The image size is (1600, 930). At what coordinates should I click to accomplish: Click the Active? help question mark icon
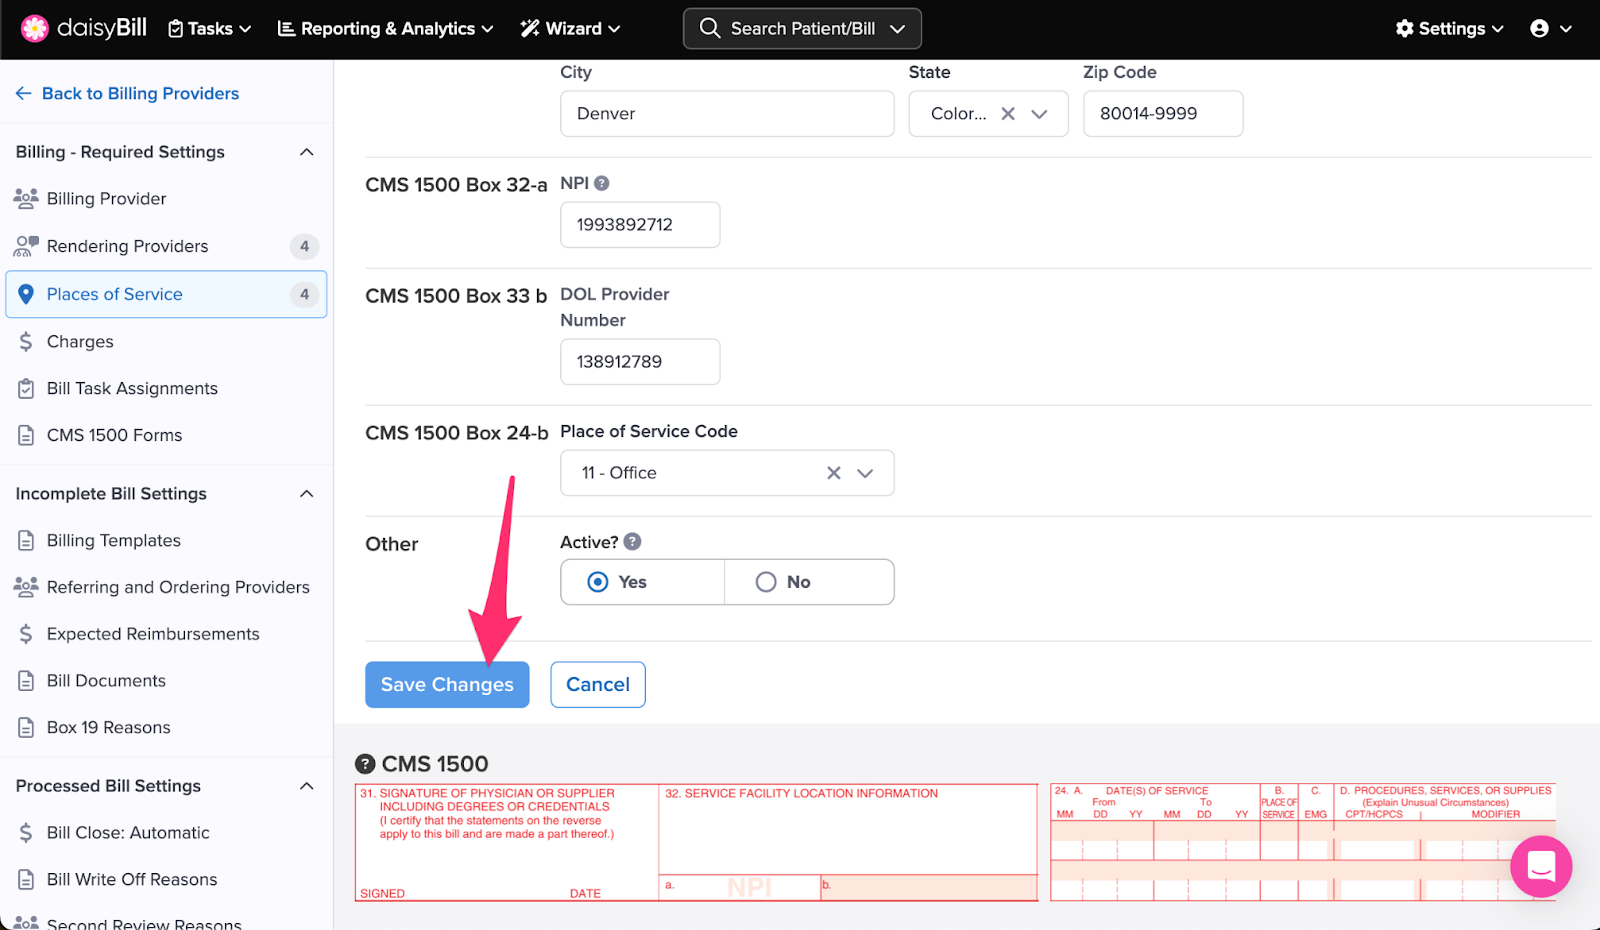click(632, 542)
